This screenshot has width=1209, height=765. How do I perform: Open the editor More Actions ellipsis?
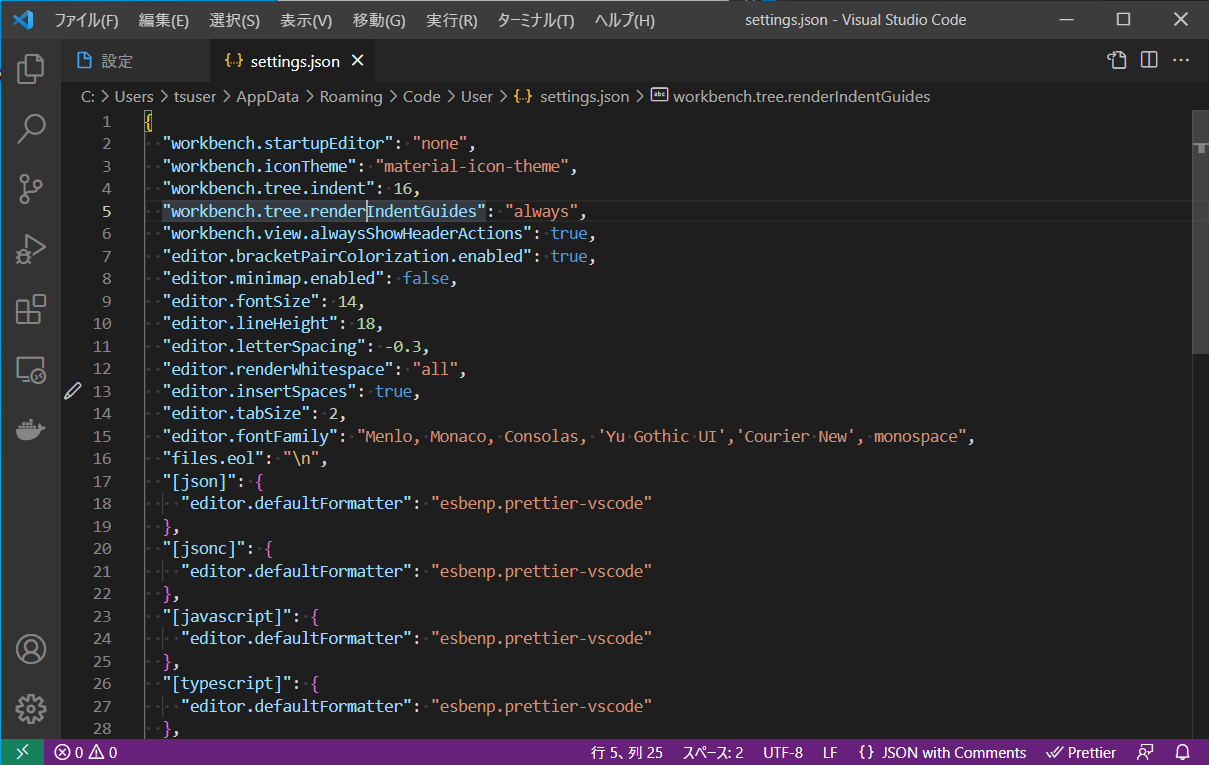point(1181,61)
